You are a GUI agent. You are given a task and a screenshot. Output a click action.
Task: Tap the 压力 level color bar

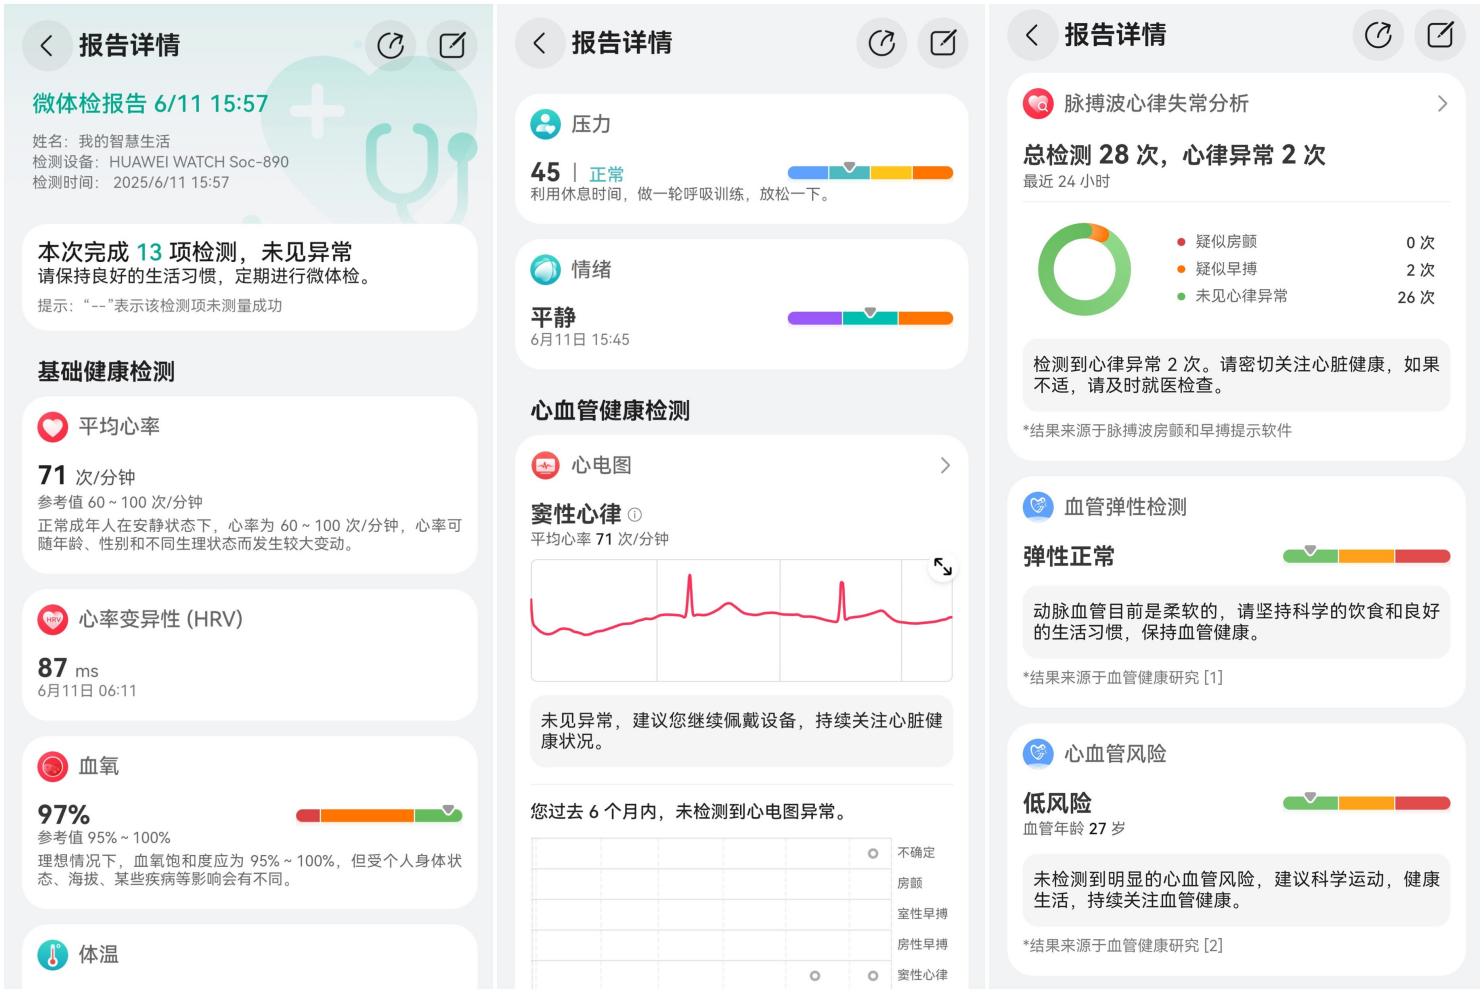870,171
